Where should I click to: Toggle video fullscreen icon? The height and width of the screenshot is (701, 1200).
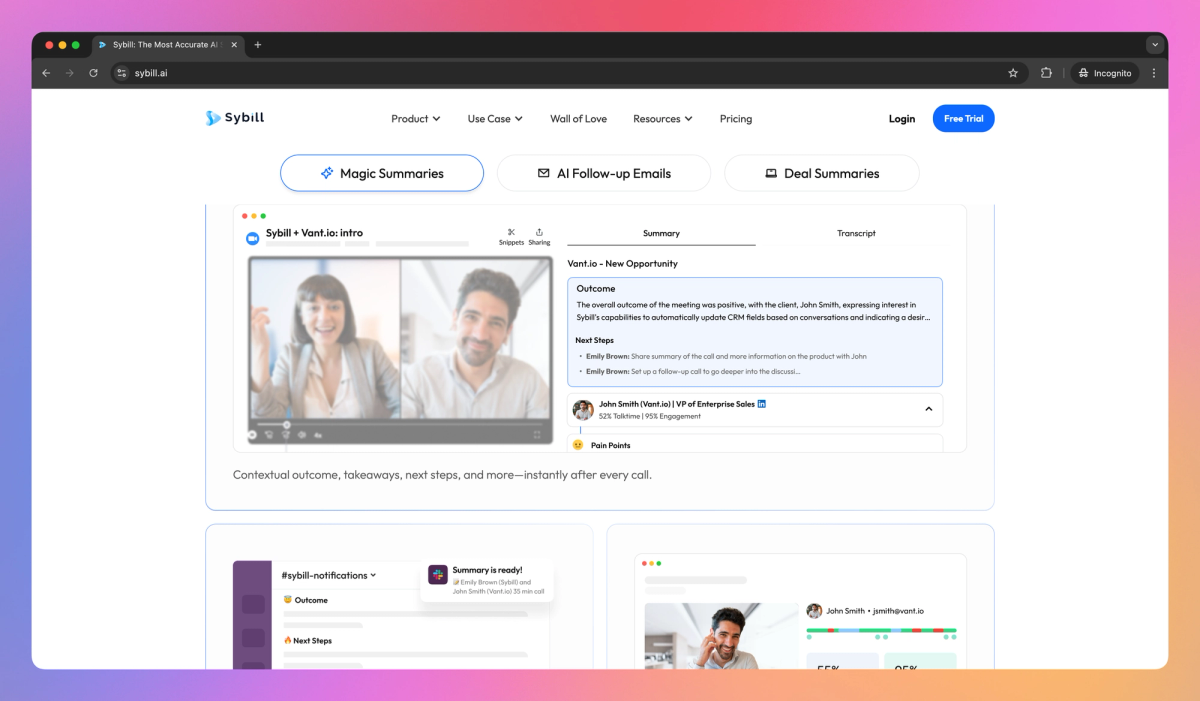coord(538,435)
